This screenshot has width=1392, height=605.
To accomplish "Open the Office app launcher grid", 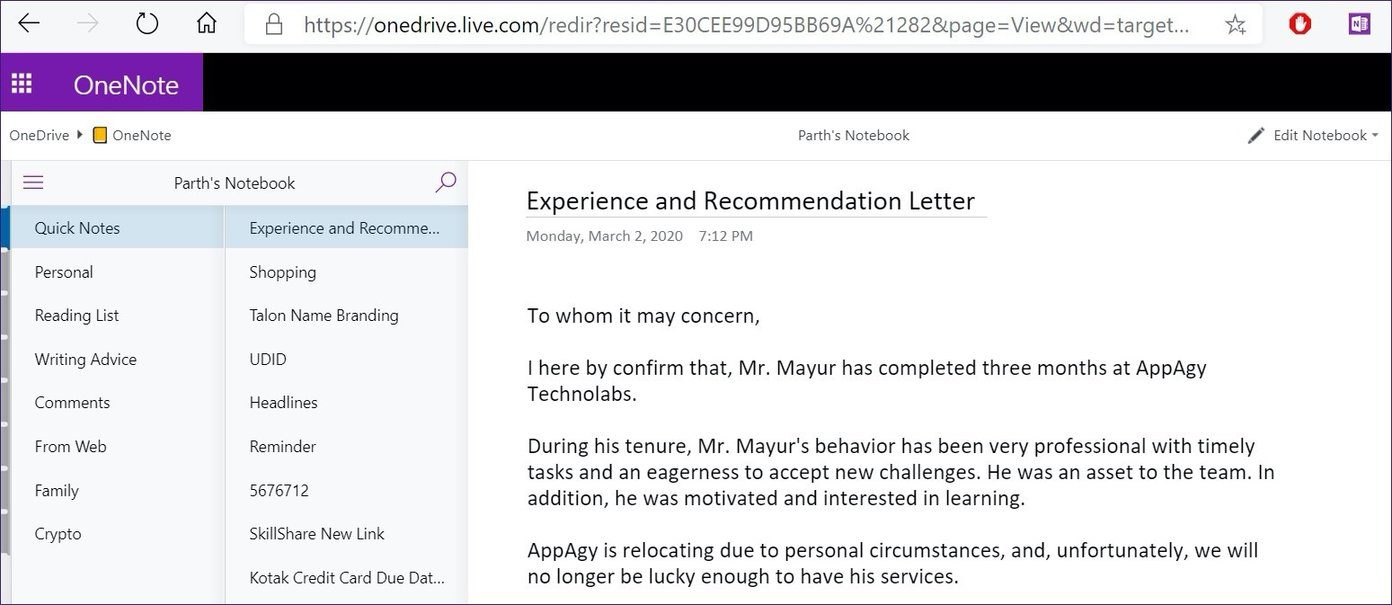I will pos(22,83).
